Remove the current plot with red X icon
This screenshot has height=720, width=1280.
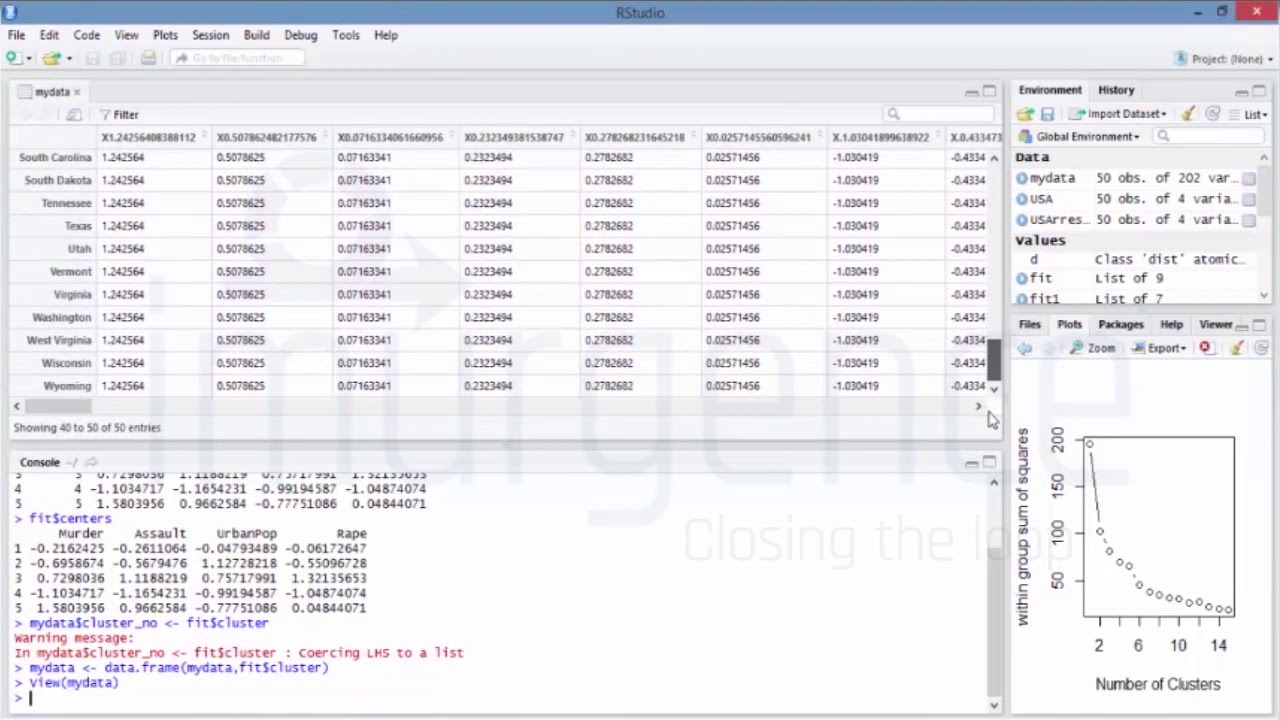1205,348
